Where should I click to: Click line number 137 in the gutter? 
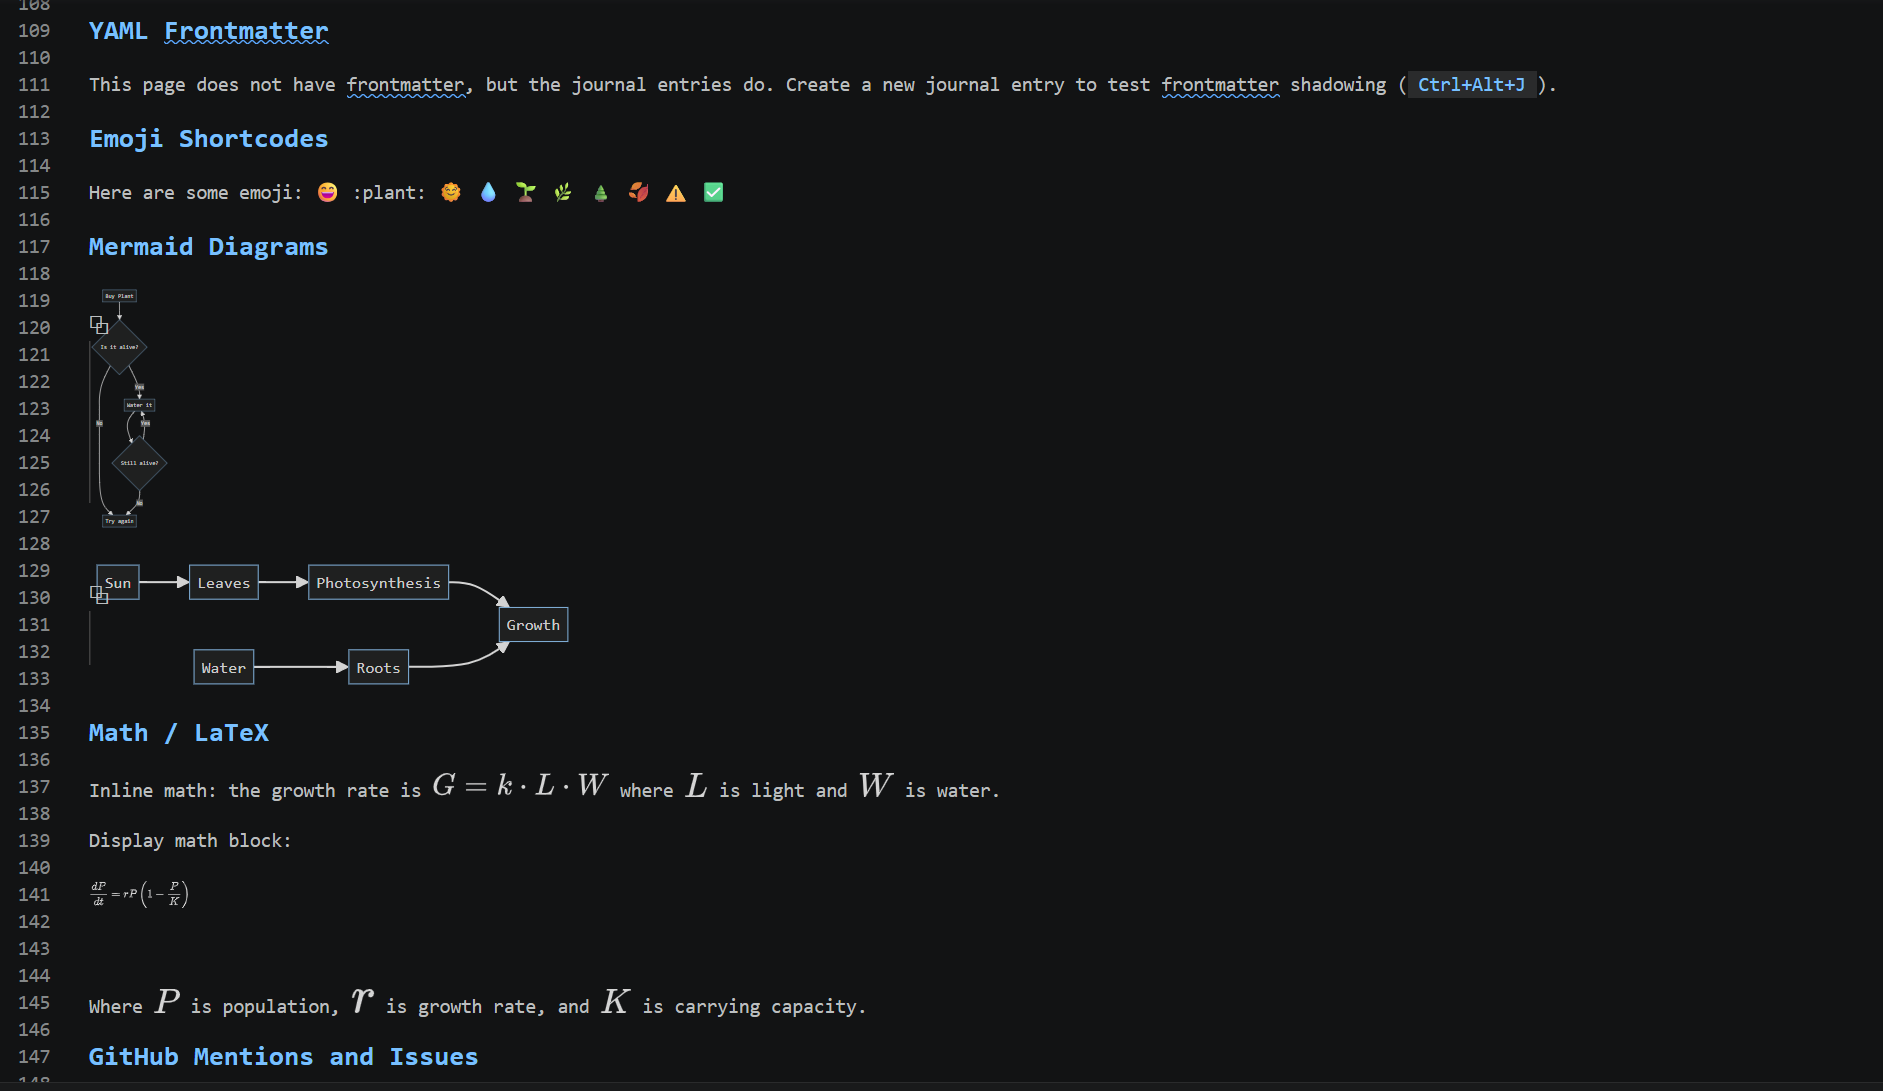[34, 787]
